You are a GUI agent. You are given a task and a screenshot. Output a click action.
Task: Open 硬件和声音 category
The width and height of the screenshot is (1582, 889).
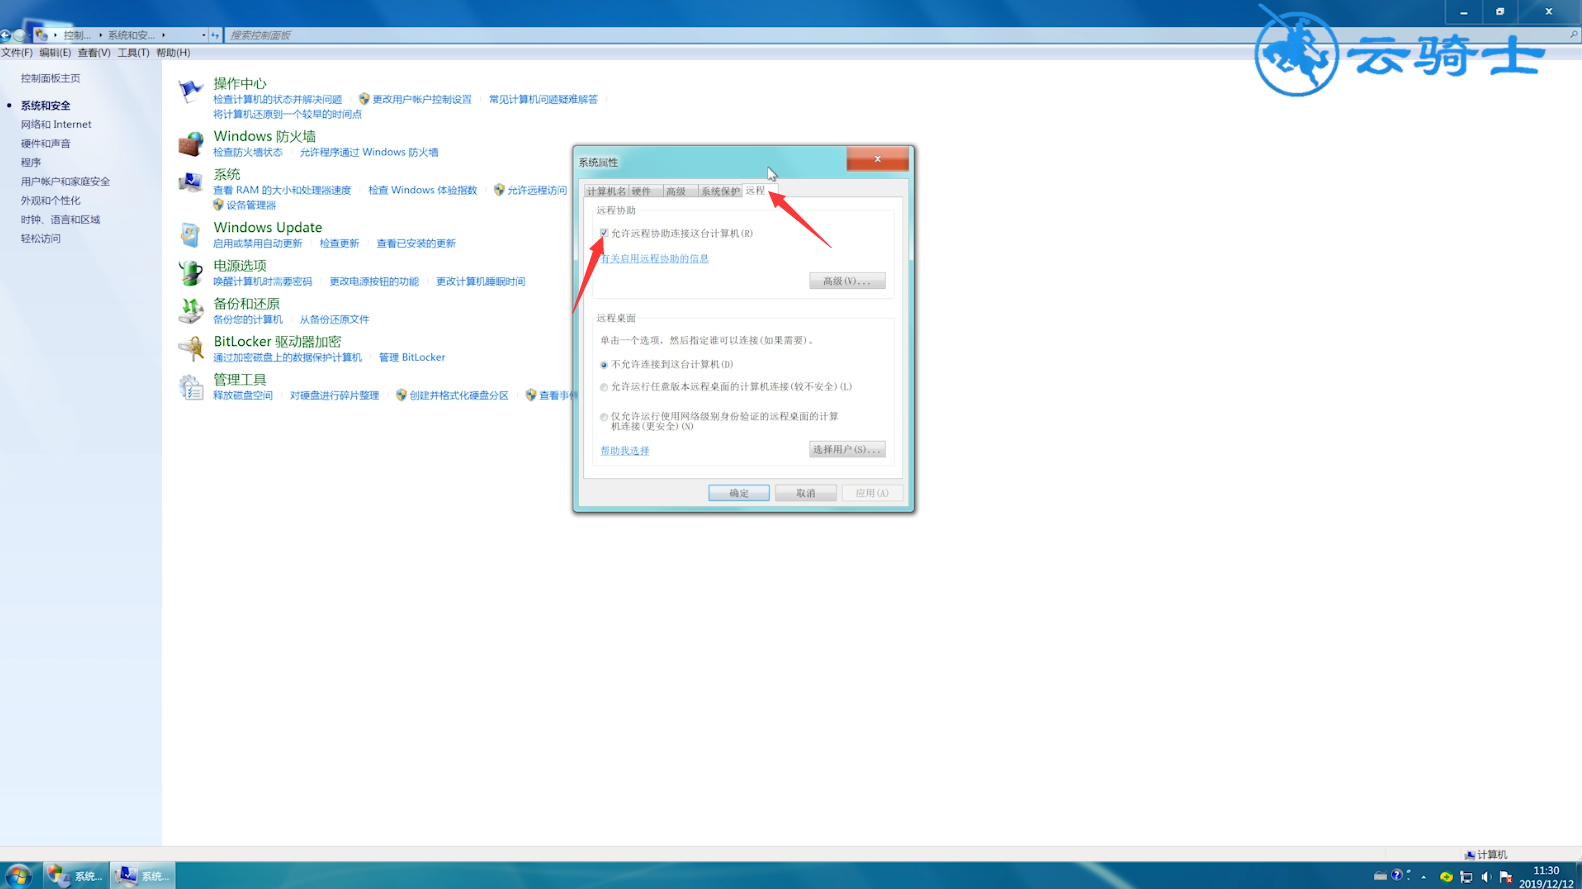(46, 144)
